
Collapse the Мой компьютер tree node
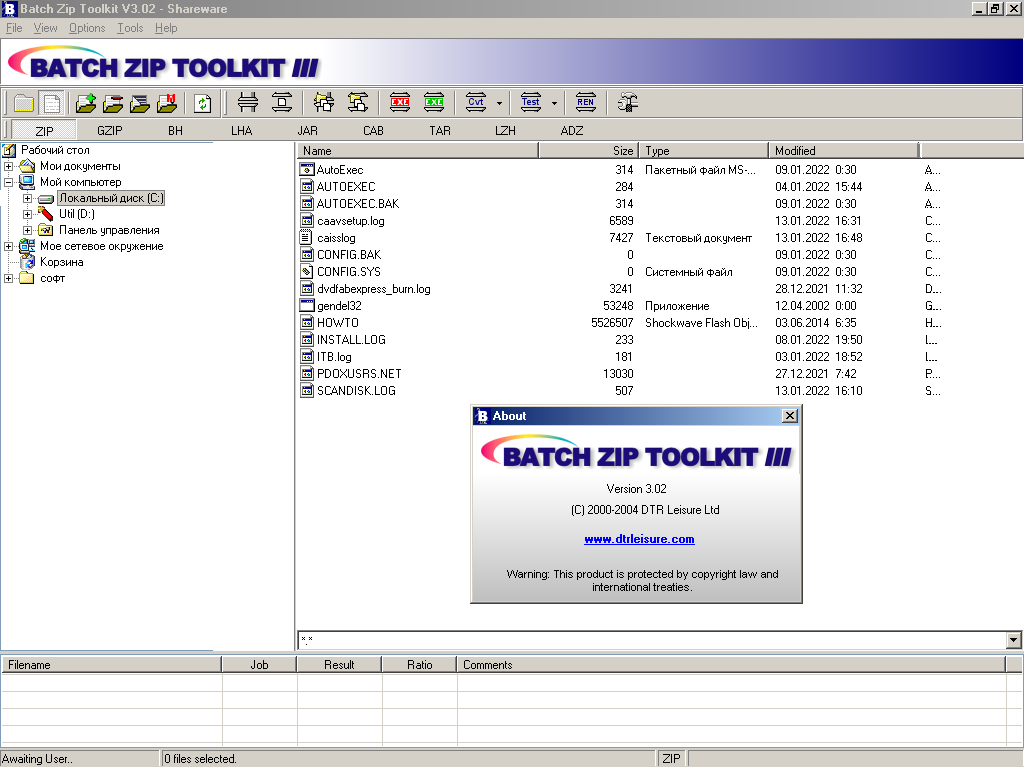9,182
